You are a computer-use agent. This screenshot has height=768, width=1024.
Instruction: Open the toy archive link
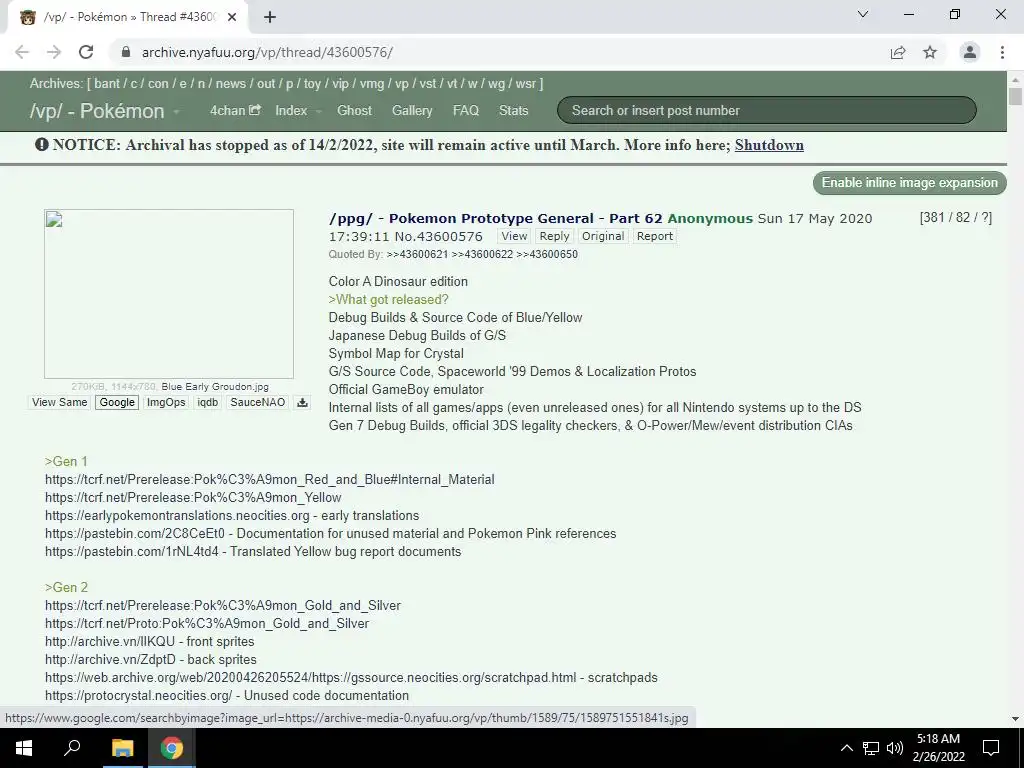[312, 84]
